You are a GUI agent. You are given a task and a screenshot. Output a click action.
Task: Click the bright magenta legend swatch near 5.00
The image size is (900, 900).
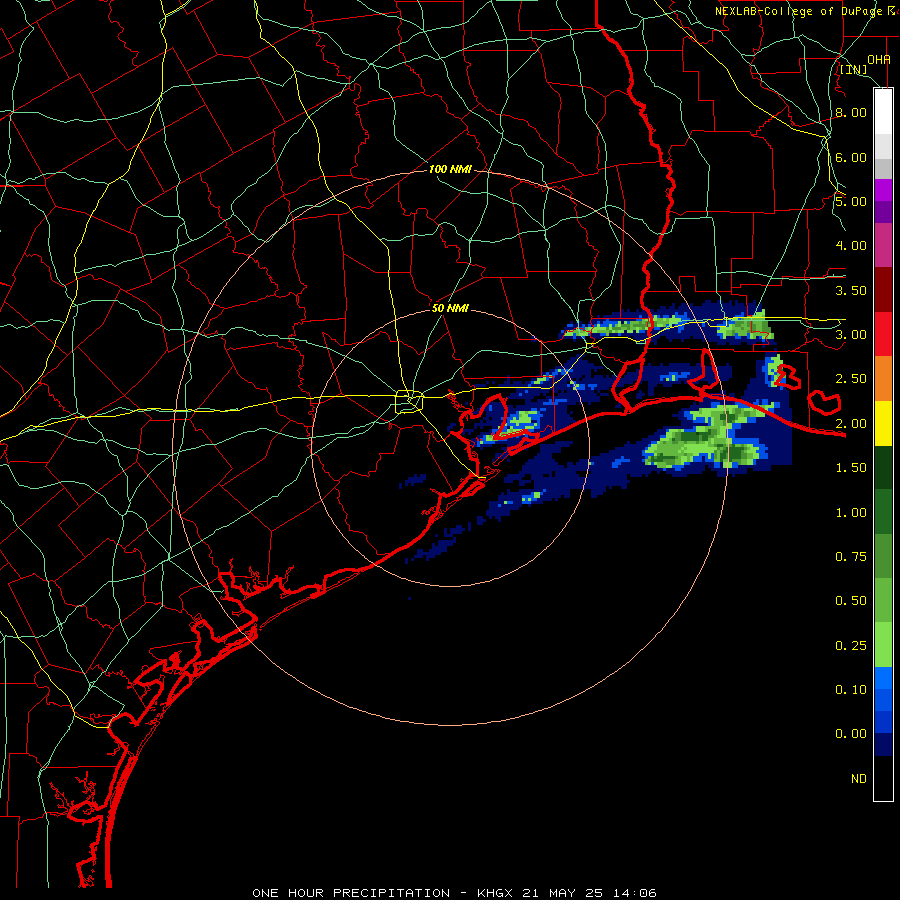click(x=883, y=190)
